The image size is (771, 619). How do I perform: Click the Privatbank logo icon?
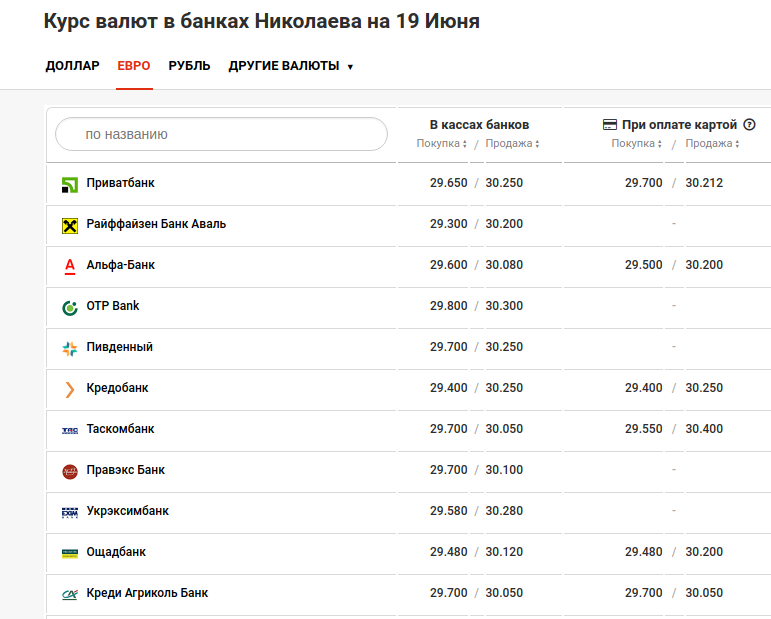click(x=70, y=185)
